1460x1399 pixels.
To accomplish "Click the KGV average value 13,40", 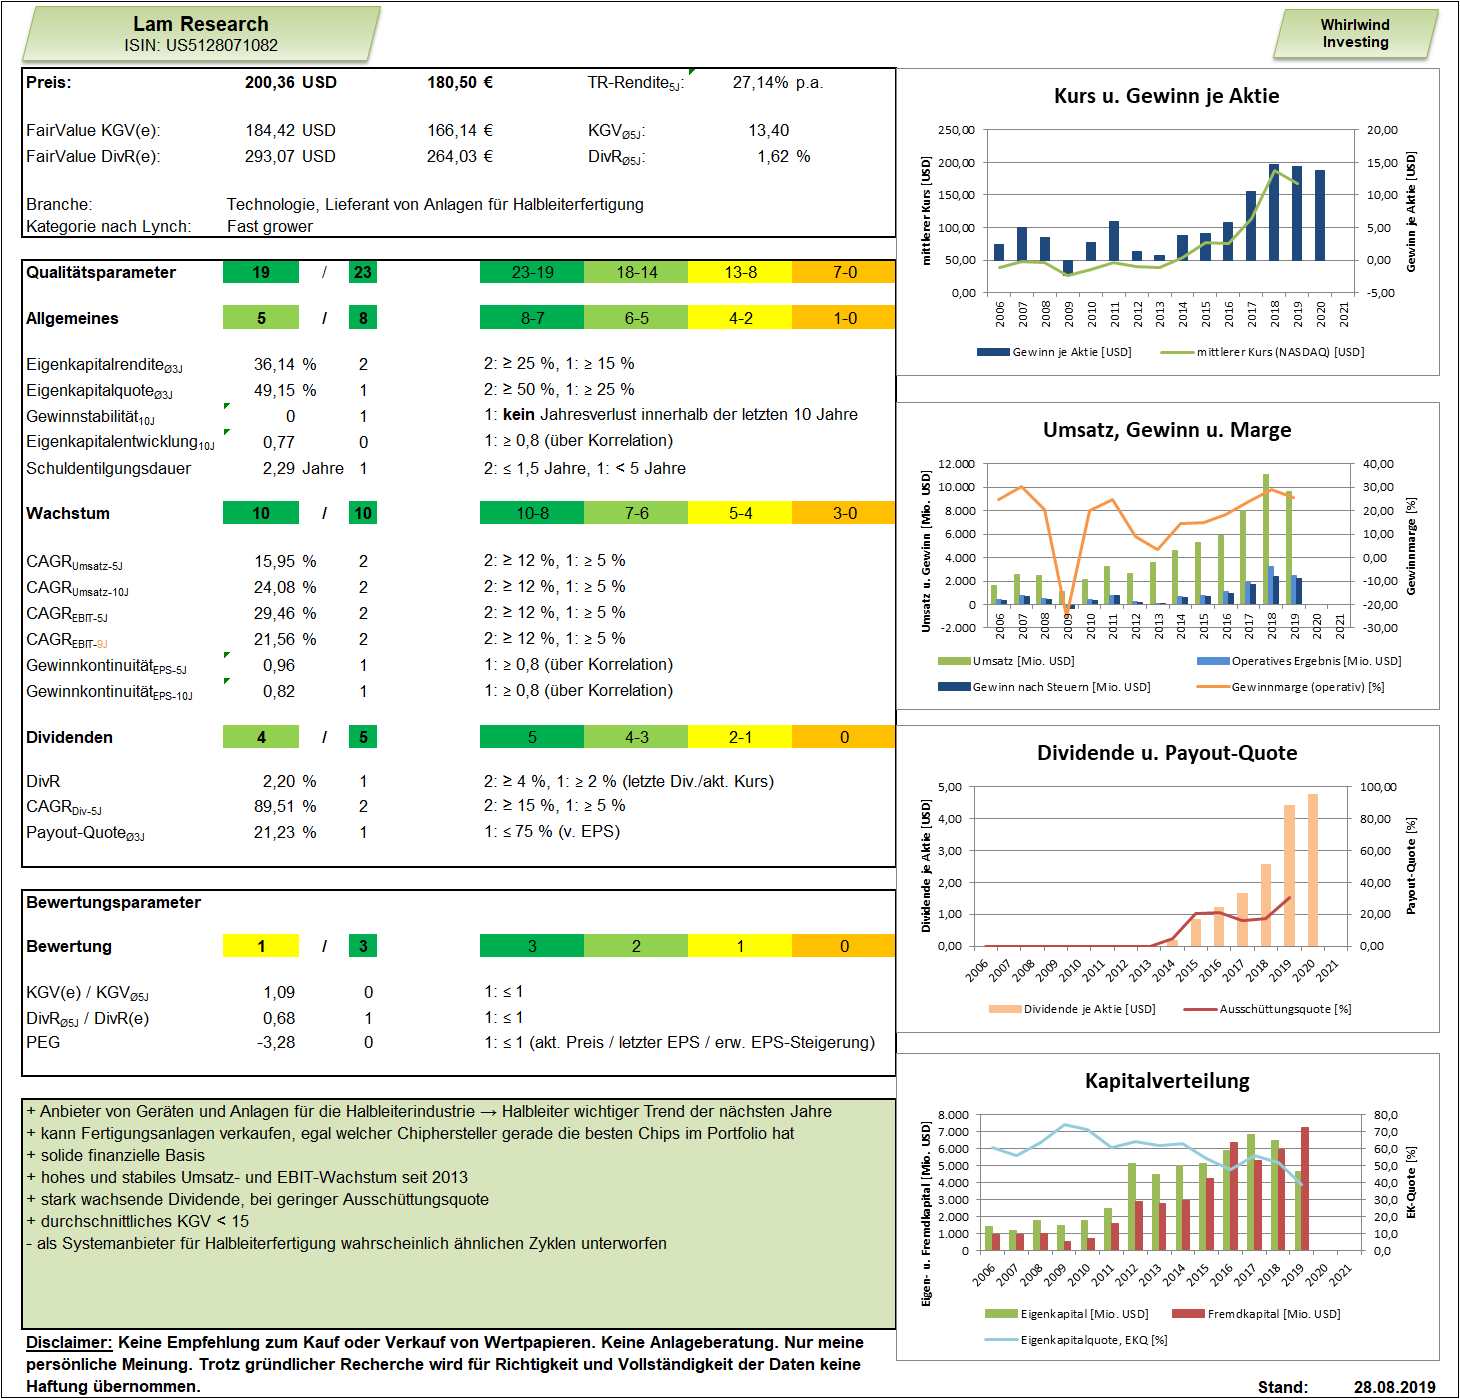I will [x=769, y=130].
